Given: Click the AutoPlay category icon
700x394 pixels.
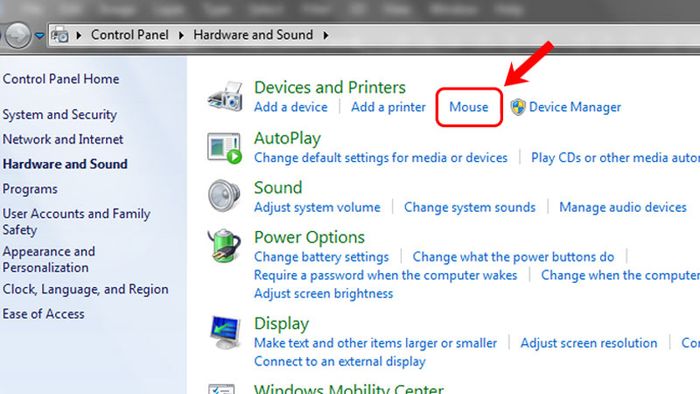Looking at the screenshot, I should [x=225, y=148].
